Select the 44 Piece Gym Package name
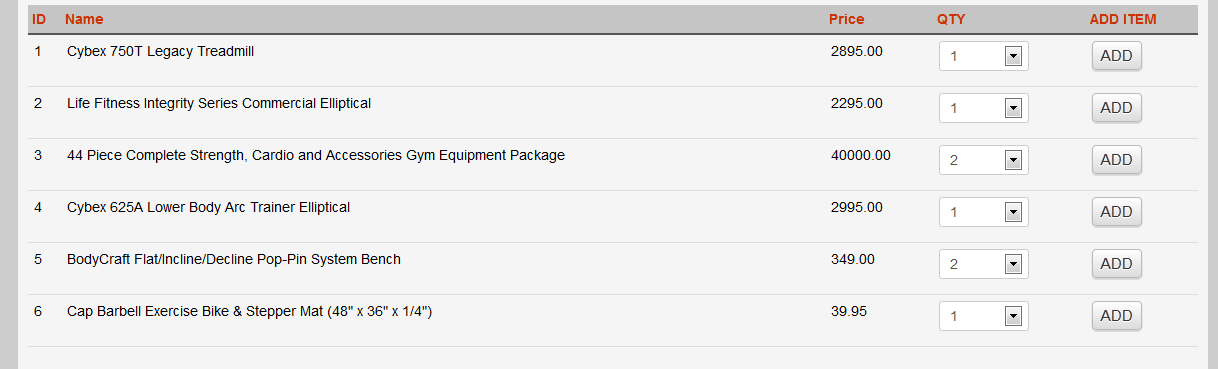 coord(316,155)
